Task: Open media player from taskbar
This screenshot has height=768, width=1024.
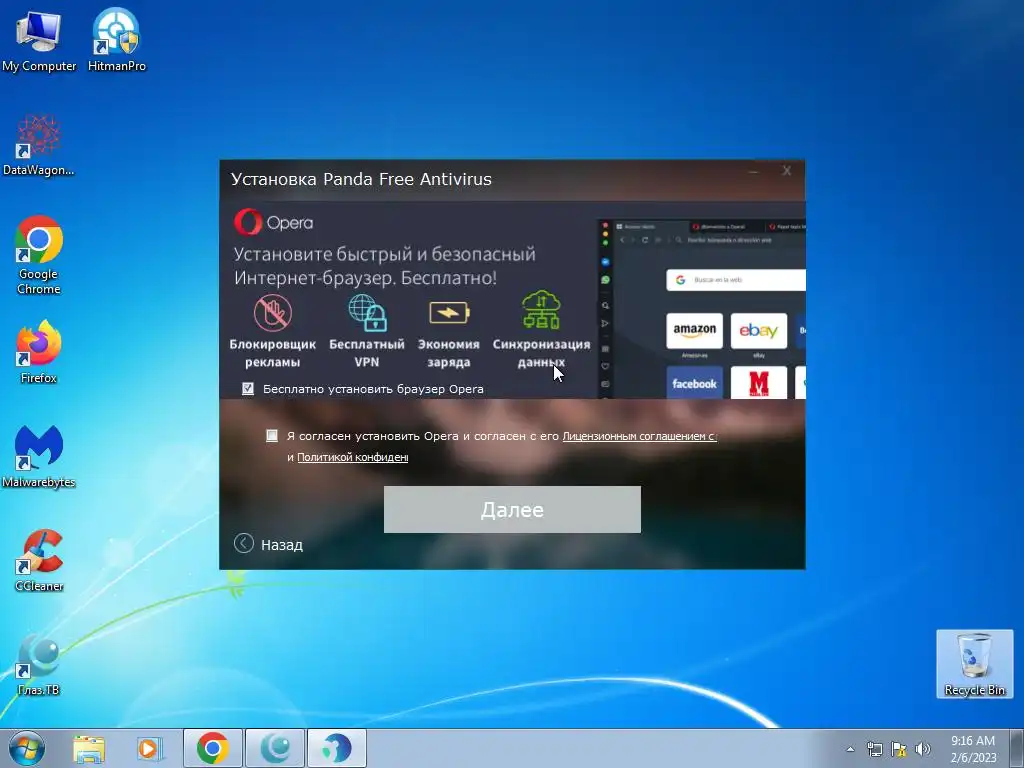Action: (149, 748)
